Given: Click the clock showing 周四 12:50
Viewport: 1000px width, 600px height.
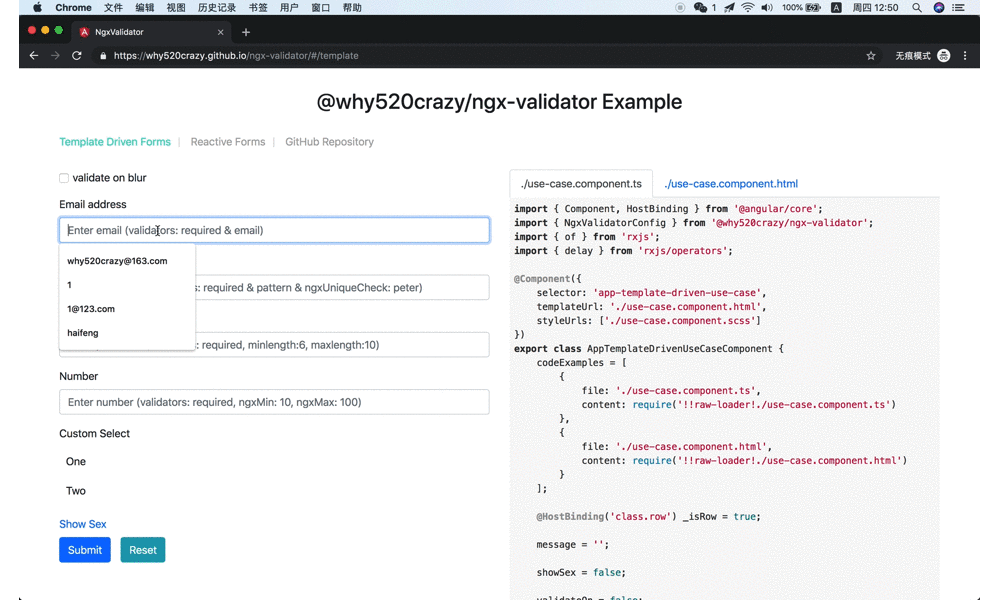Looking at the screenshot, I should 875,8.
